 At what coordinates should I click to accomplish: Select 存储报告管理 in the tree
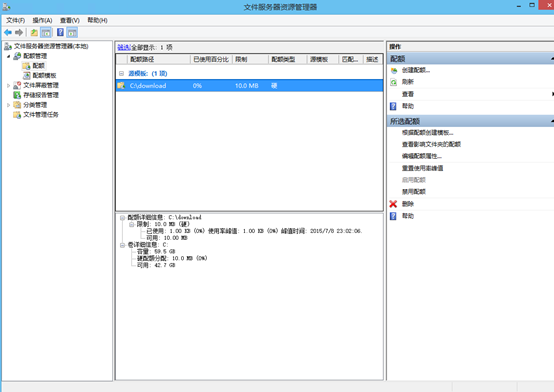click(41, 95)
